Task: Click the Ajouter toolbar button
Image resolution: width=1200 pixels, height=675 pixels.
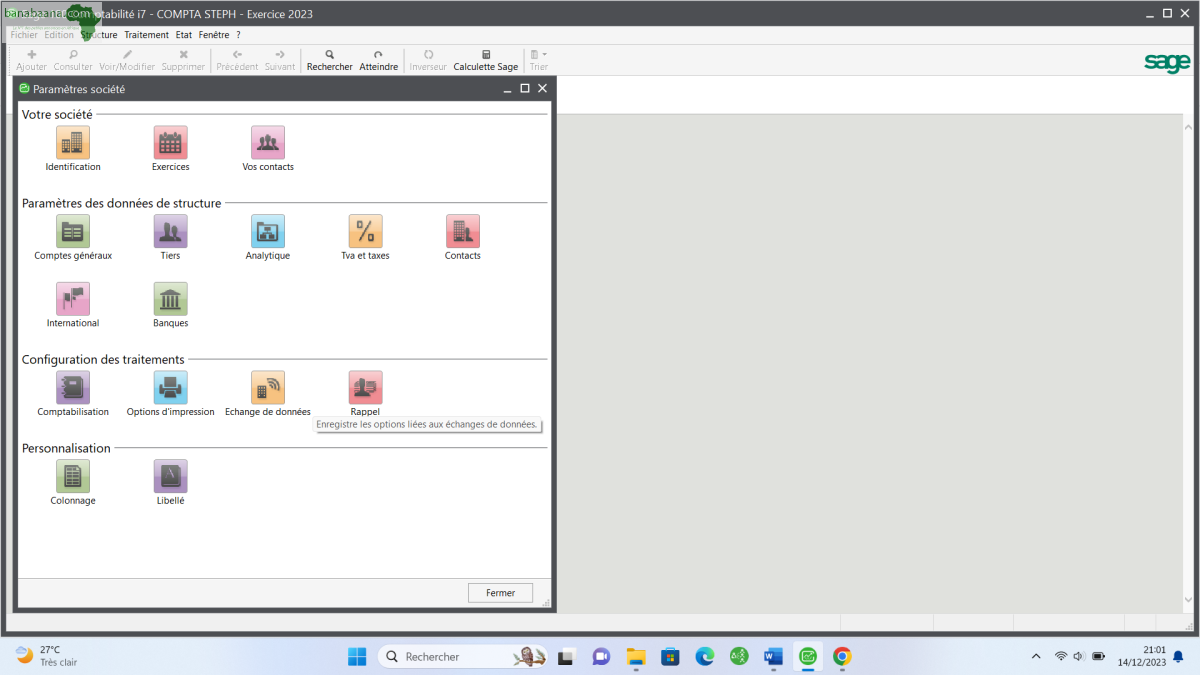Action: (x=31, y=60)
